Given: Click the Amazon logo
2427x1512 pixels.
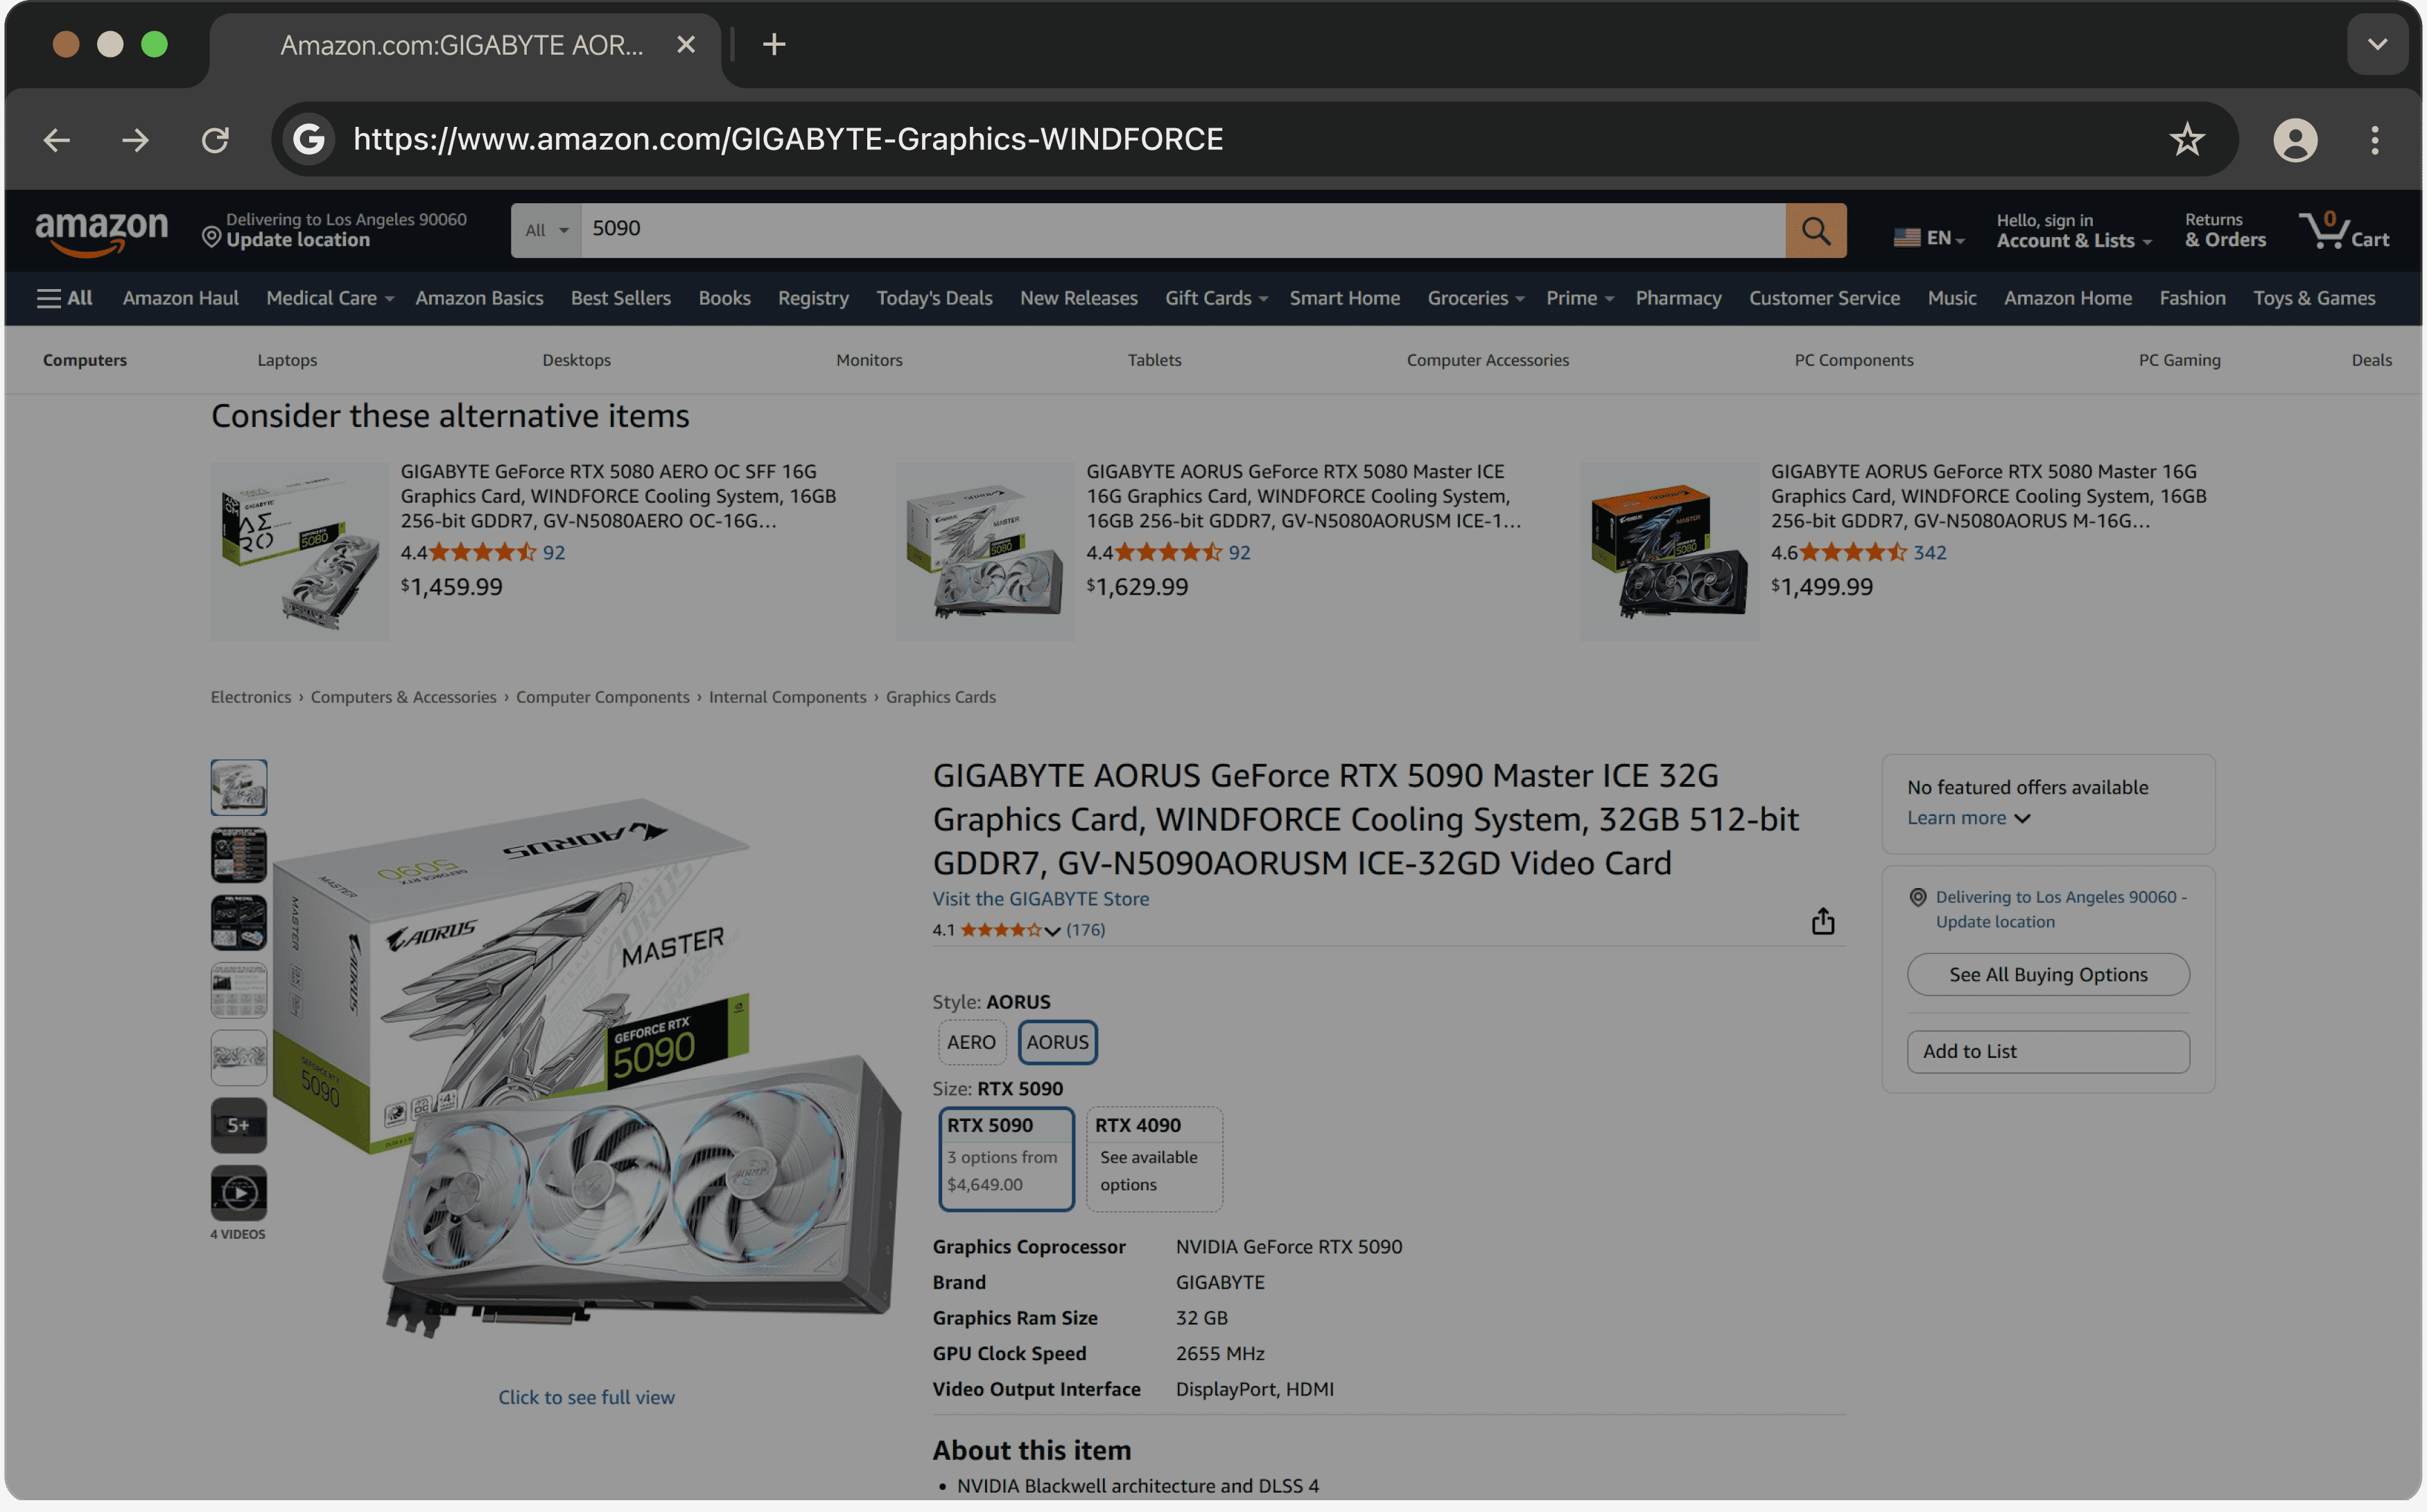Looking at the screenshot, I should click(101, 231).
